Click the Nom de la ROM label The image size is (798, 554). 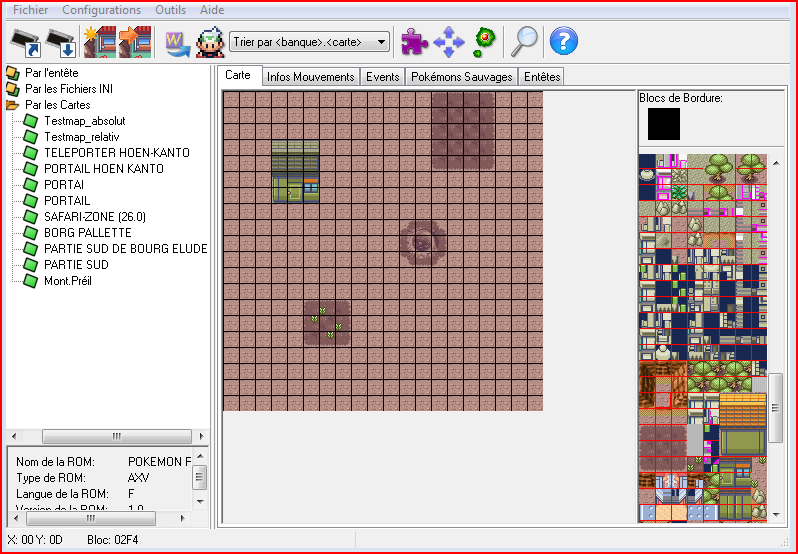point(55,462)
